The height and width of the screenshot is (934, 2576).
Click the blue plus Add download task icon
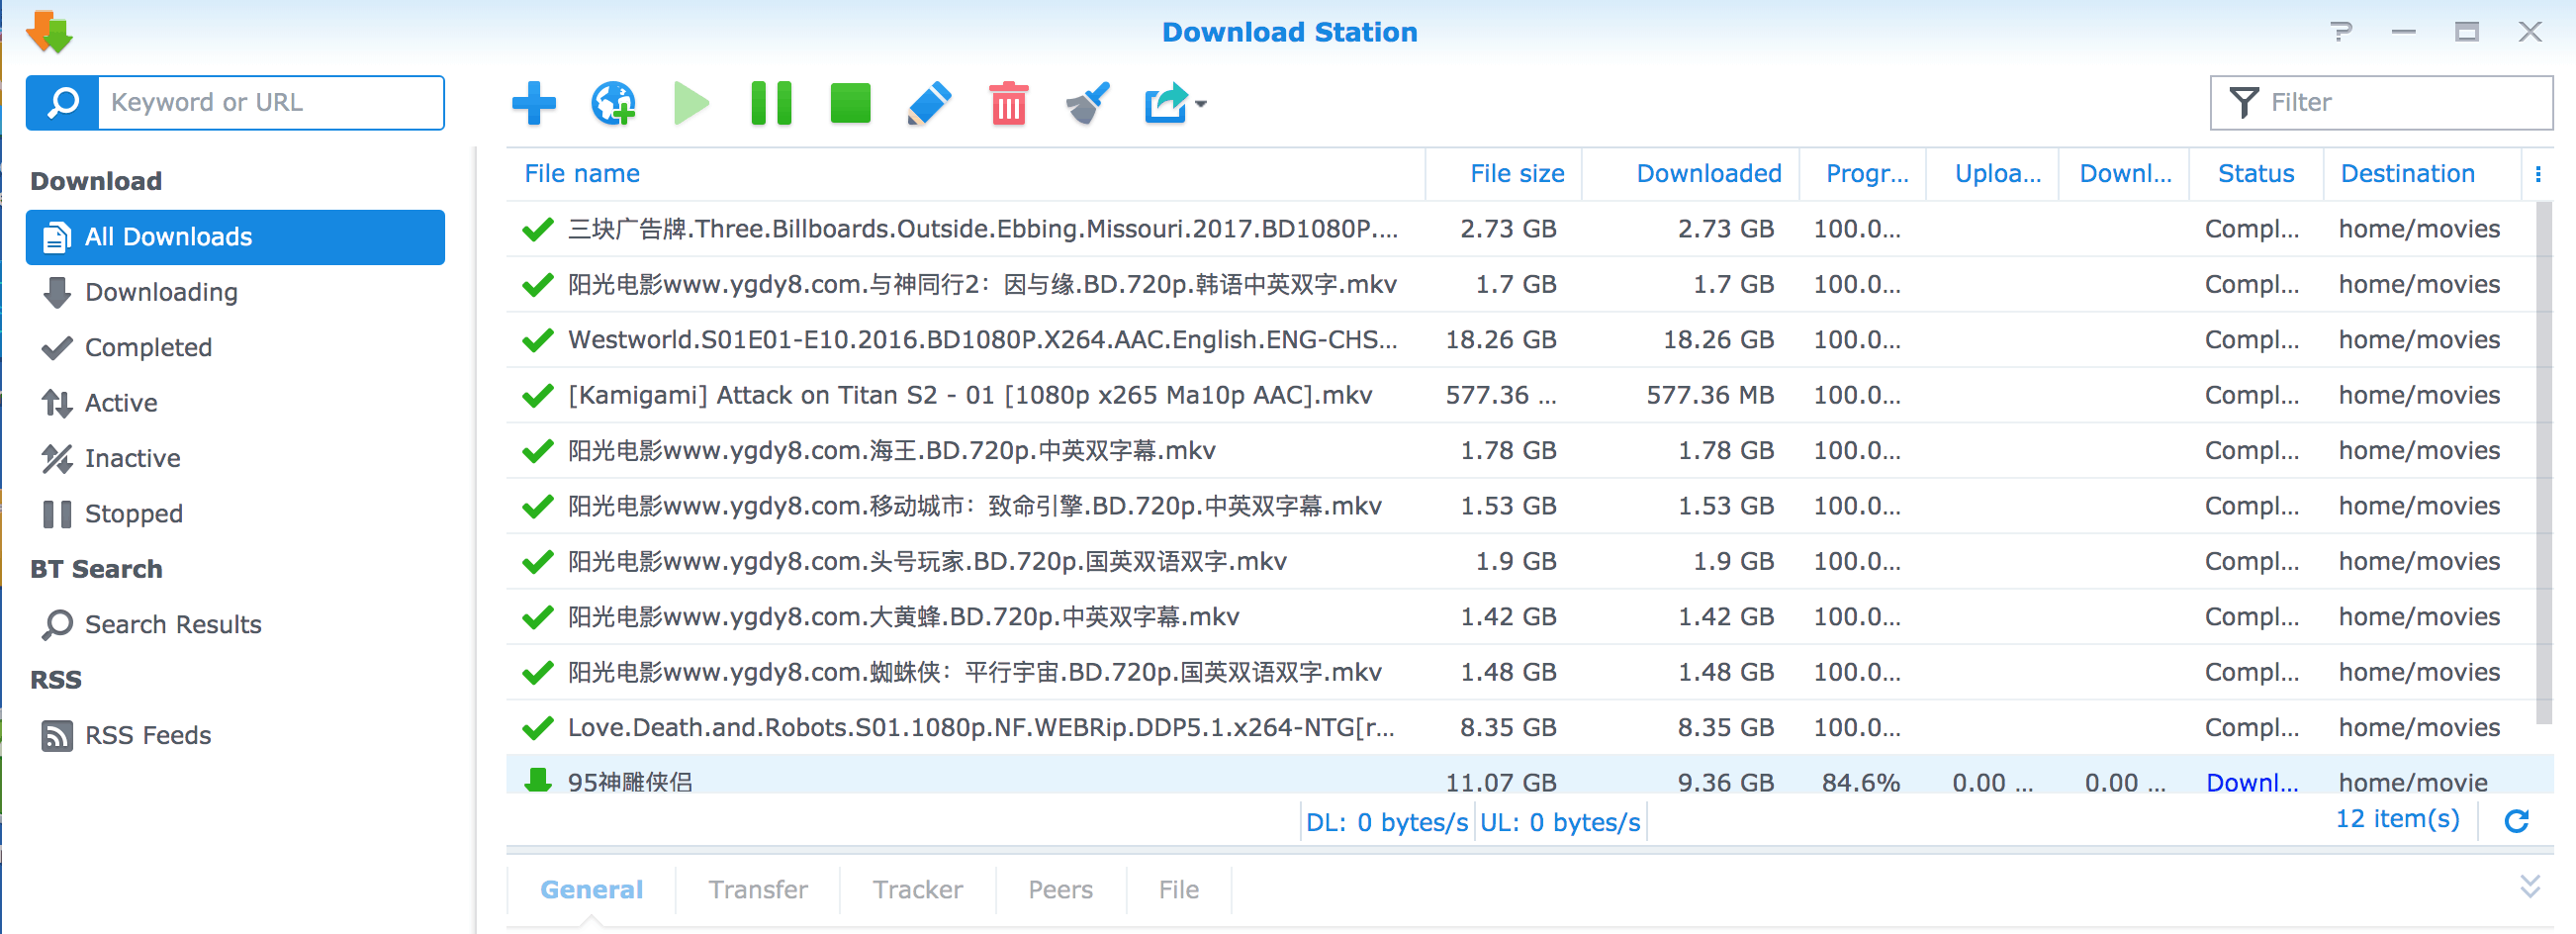533,103
